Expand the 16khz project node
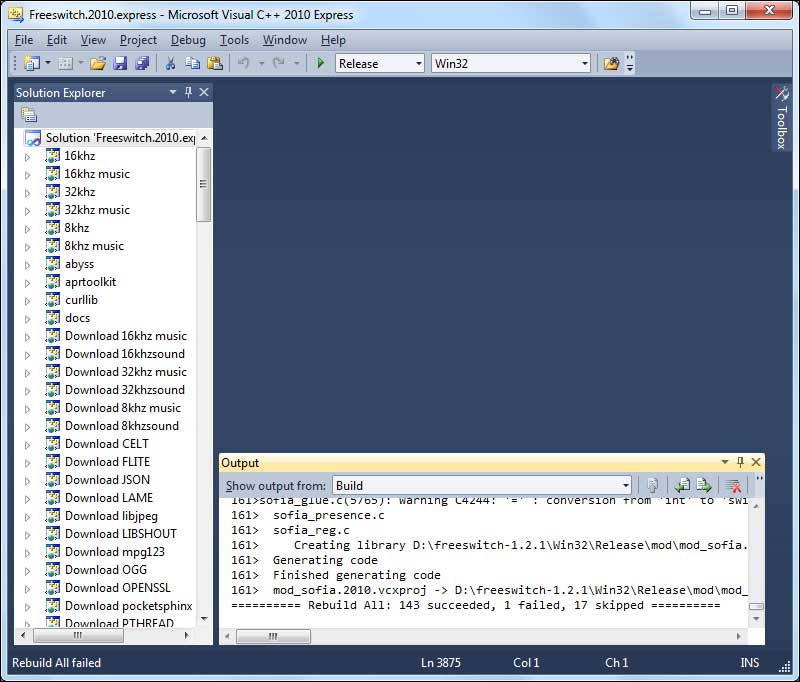This screenshot has height=682, width=800. (x=28, y=157)
